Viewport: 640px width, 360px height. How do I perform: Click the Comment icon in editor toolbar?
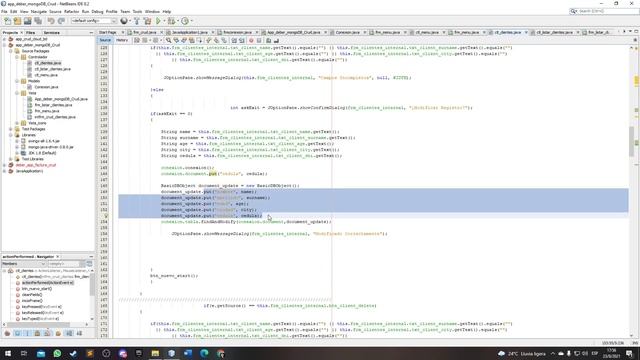(269, 40)
